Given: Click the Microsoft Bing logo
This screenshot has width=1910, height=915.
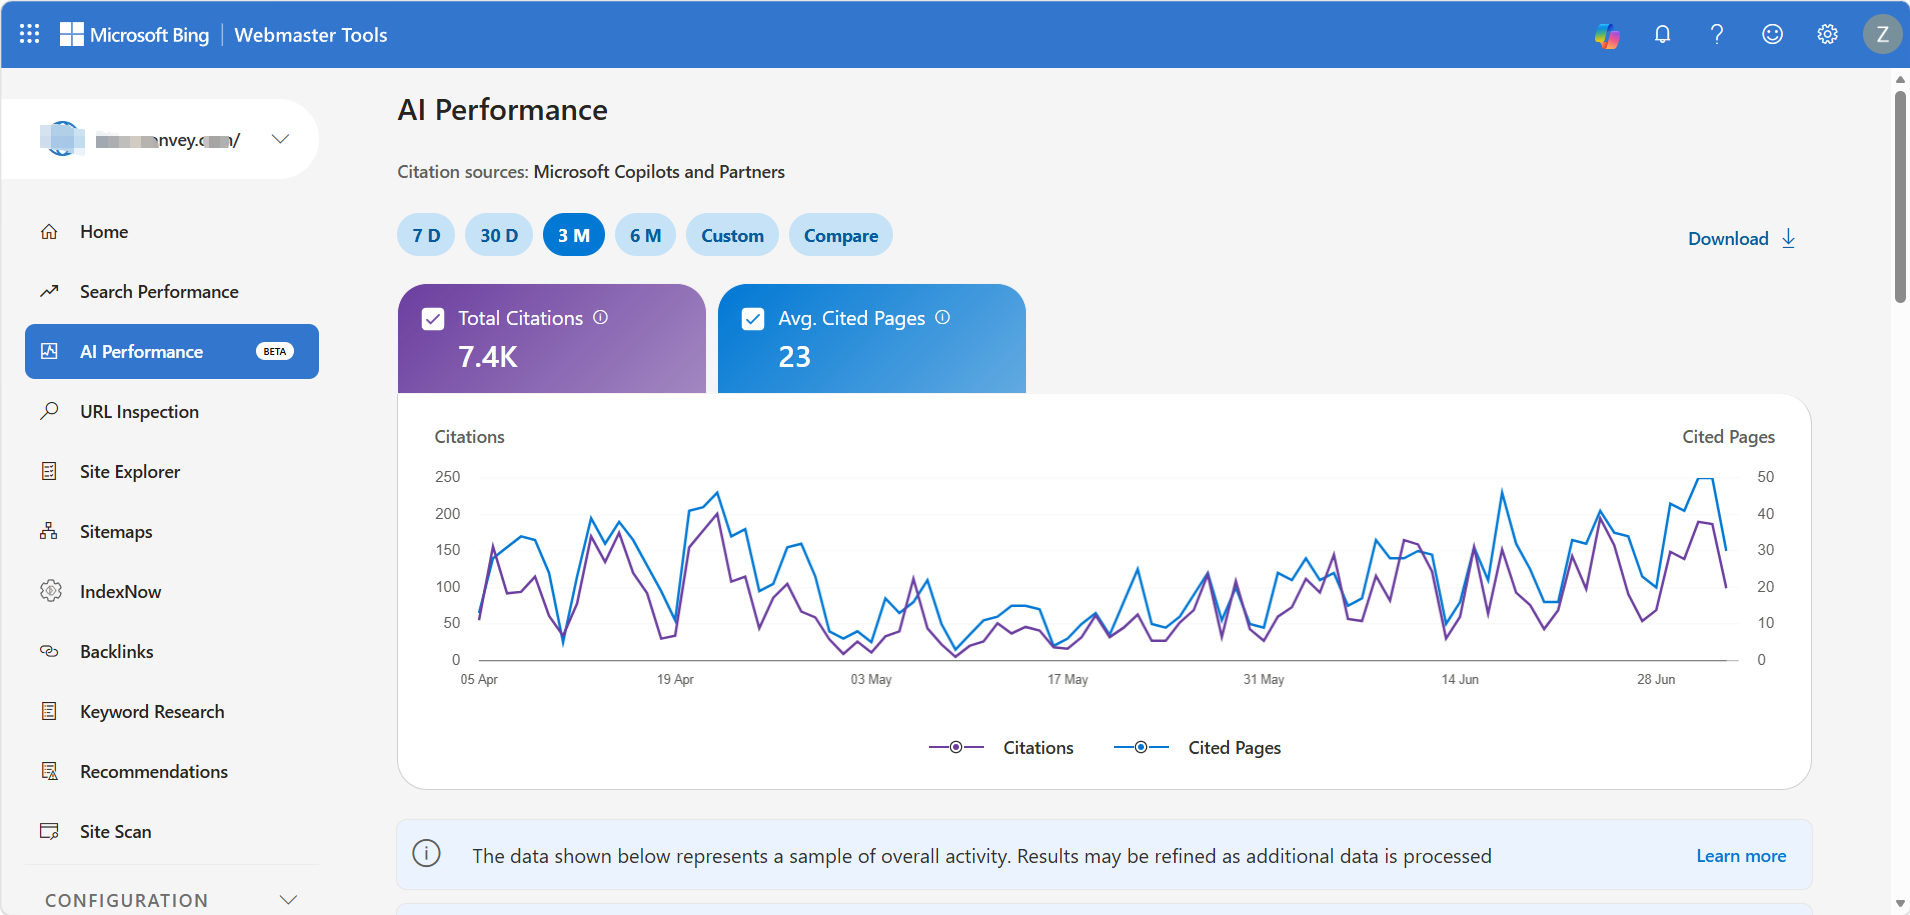Looking at the screenshot, I should pyautogui.click(x=134, y=35).
